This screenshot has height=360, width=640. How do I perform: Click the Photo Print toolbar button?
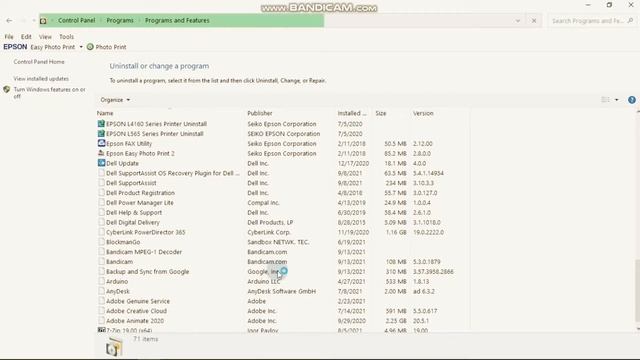pyautogui.click(x=107, y=47)
